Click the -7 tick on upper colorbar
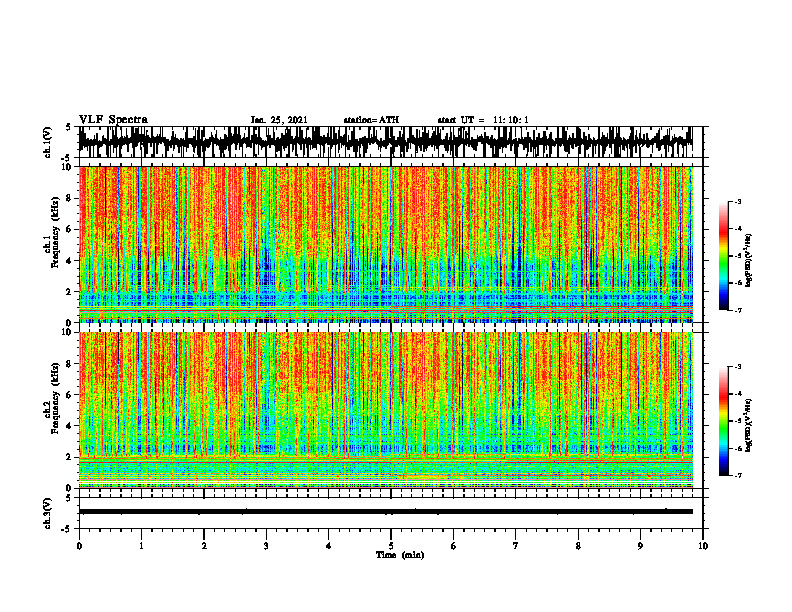This screenshot has width=792, height=612. click(x=738, y=310)
